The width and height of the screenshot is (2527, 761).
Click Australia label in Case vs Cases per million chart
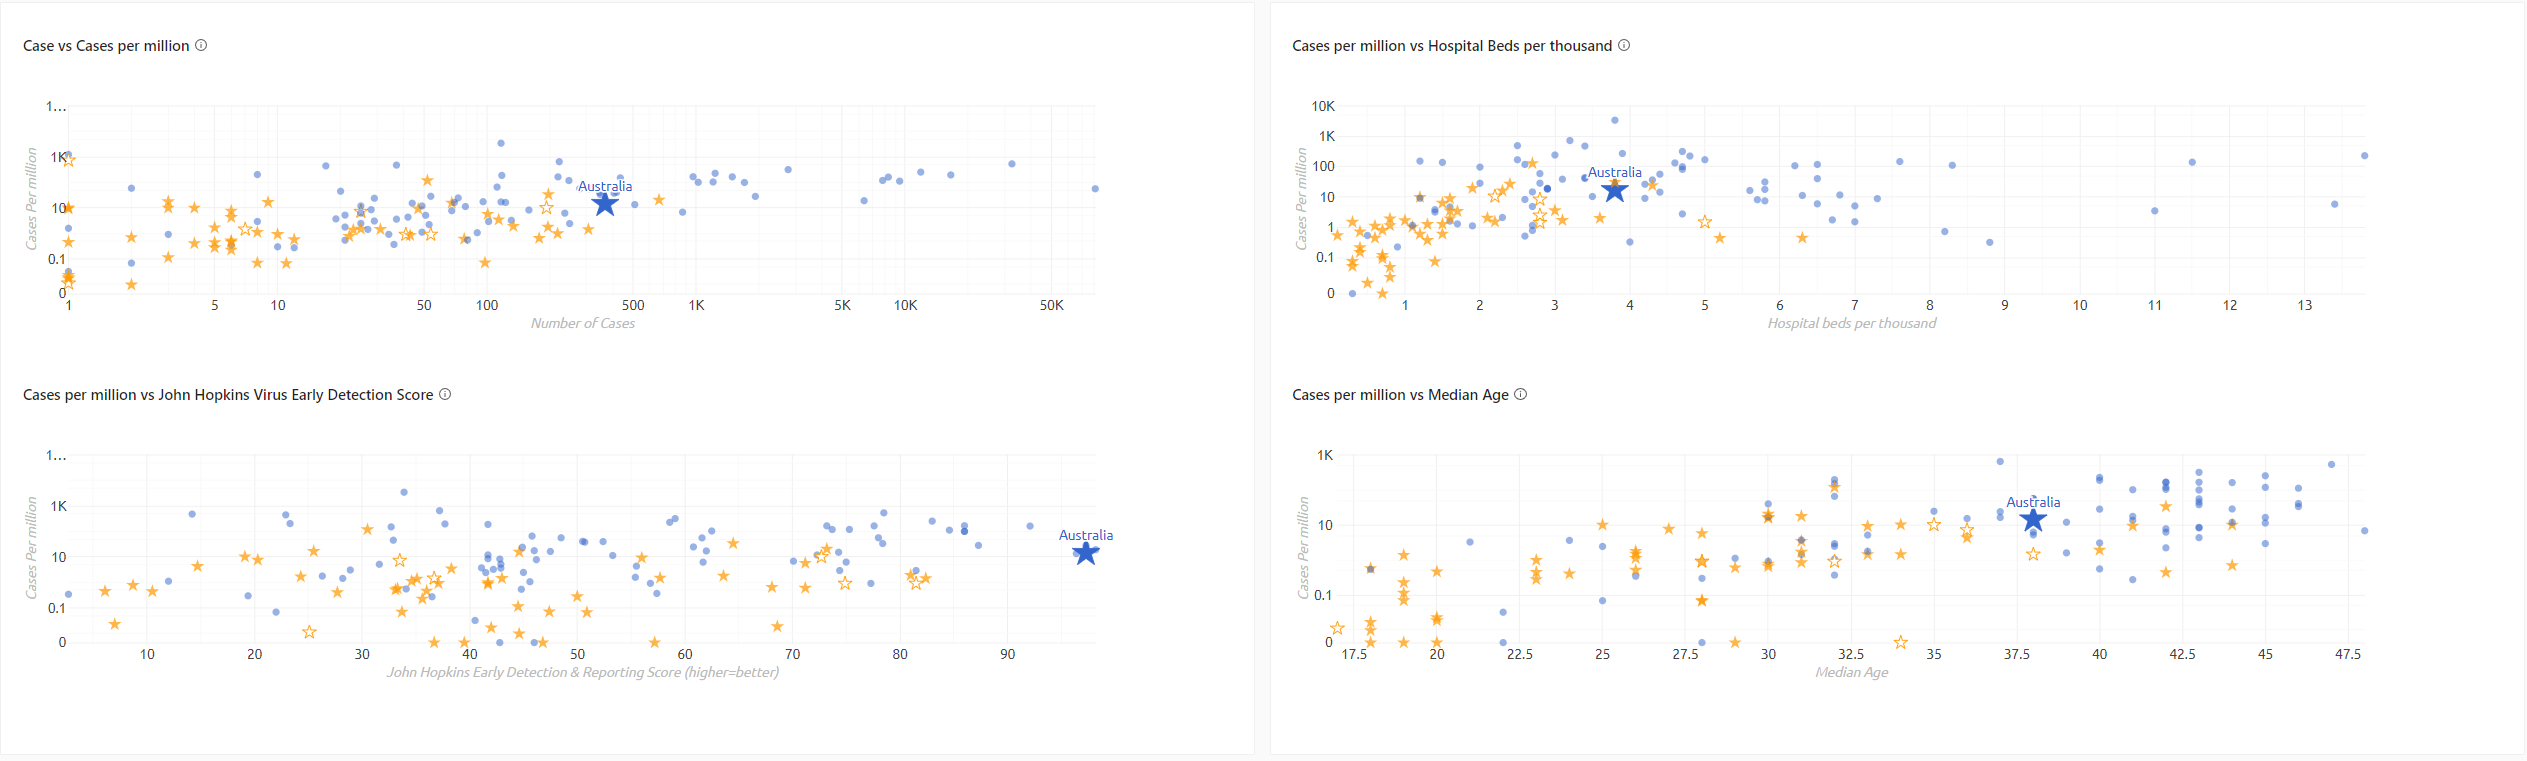tap(605, 186)
